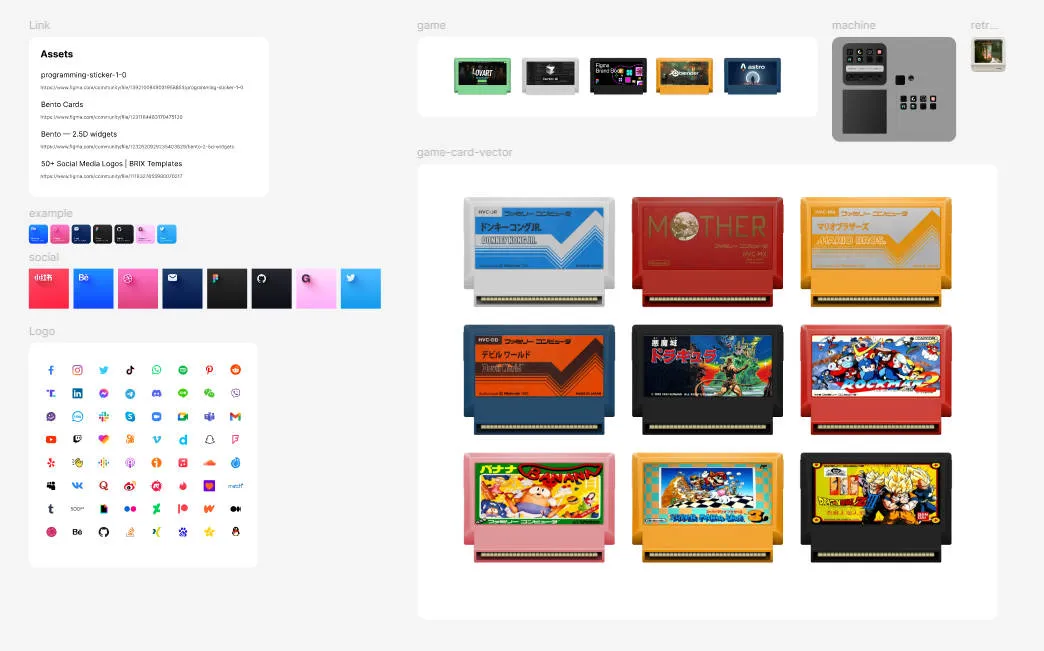Click the YouTube logo icon
Image resolution: width=1044 pixels, height=651 pixels.
click(x=51, y=439)
